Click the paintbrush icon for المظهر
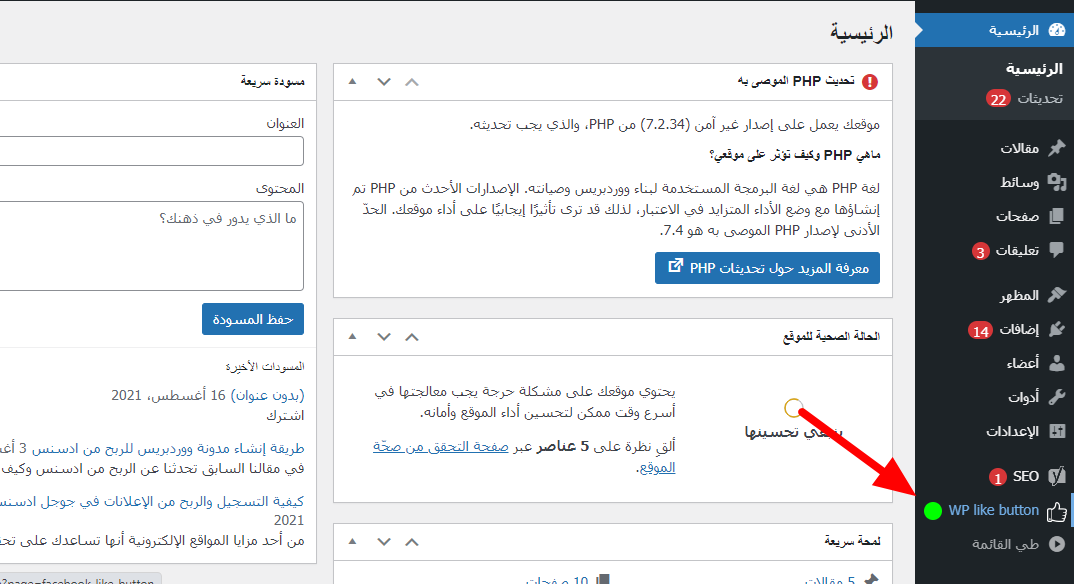The height and width of the screenshot is (584, 1074). pos(1057,294)
